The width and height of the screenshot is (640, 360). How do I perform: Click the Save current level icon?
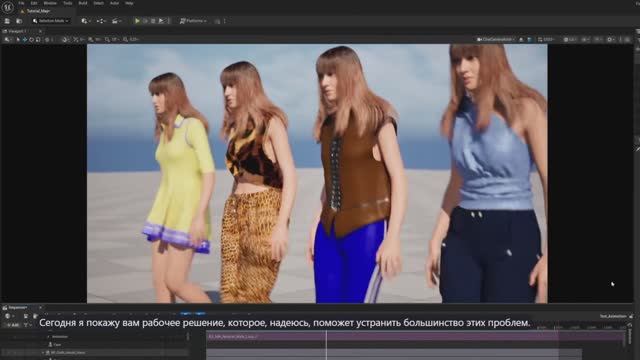click(7, 21)
